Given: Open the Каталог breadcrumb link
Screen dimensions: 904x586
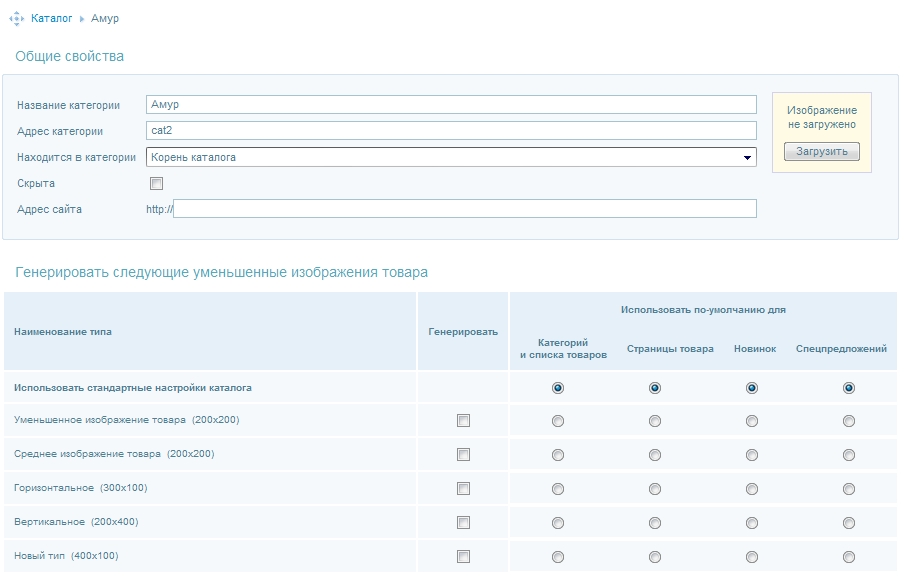Looking at the screenshot, I should coord(52,19).
